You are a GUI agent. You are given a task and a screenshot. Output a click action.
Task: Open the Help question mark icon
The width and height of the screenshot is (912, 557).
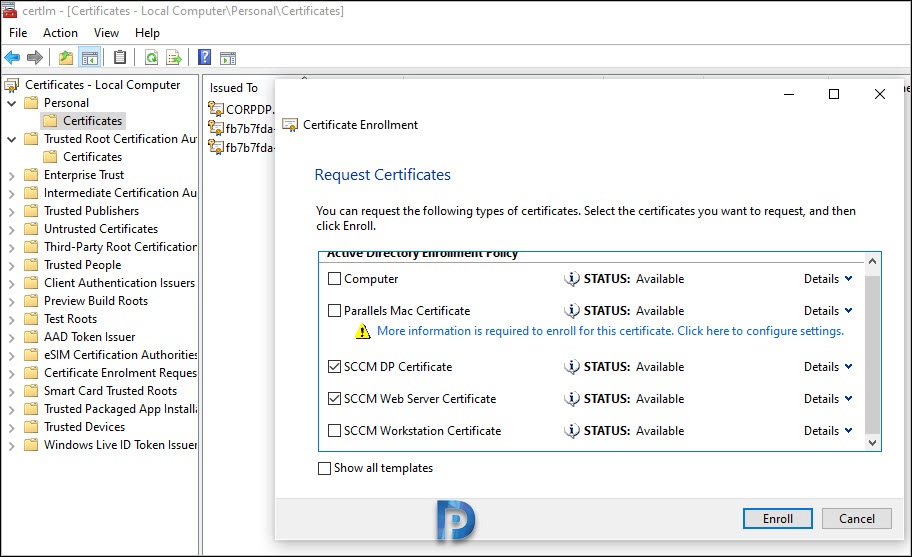[x=205, y=57]
